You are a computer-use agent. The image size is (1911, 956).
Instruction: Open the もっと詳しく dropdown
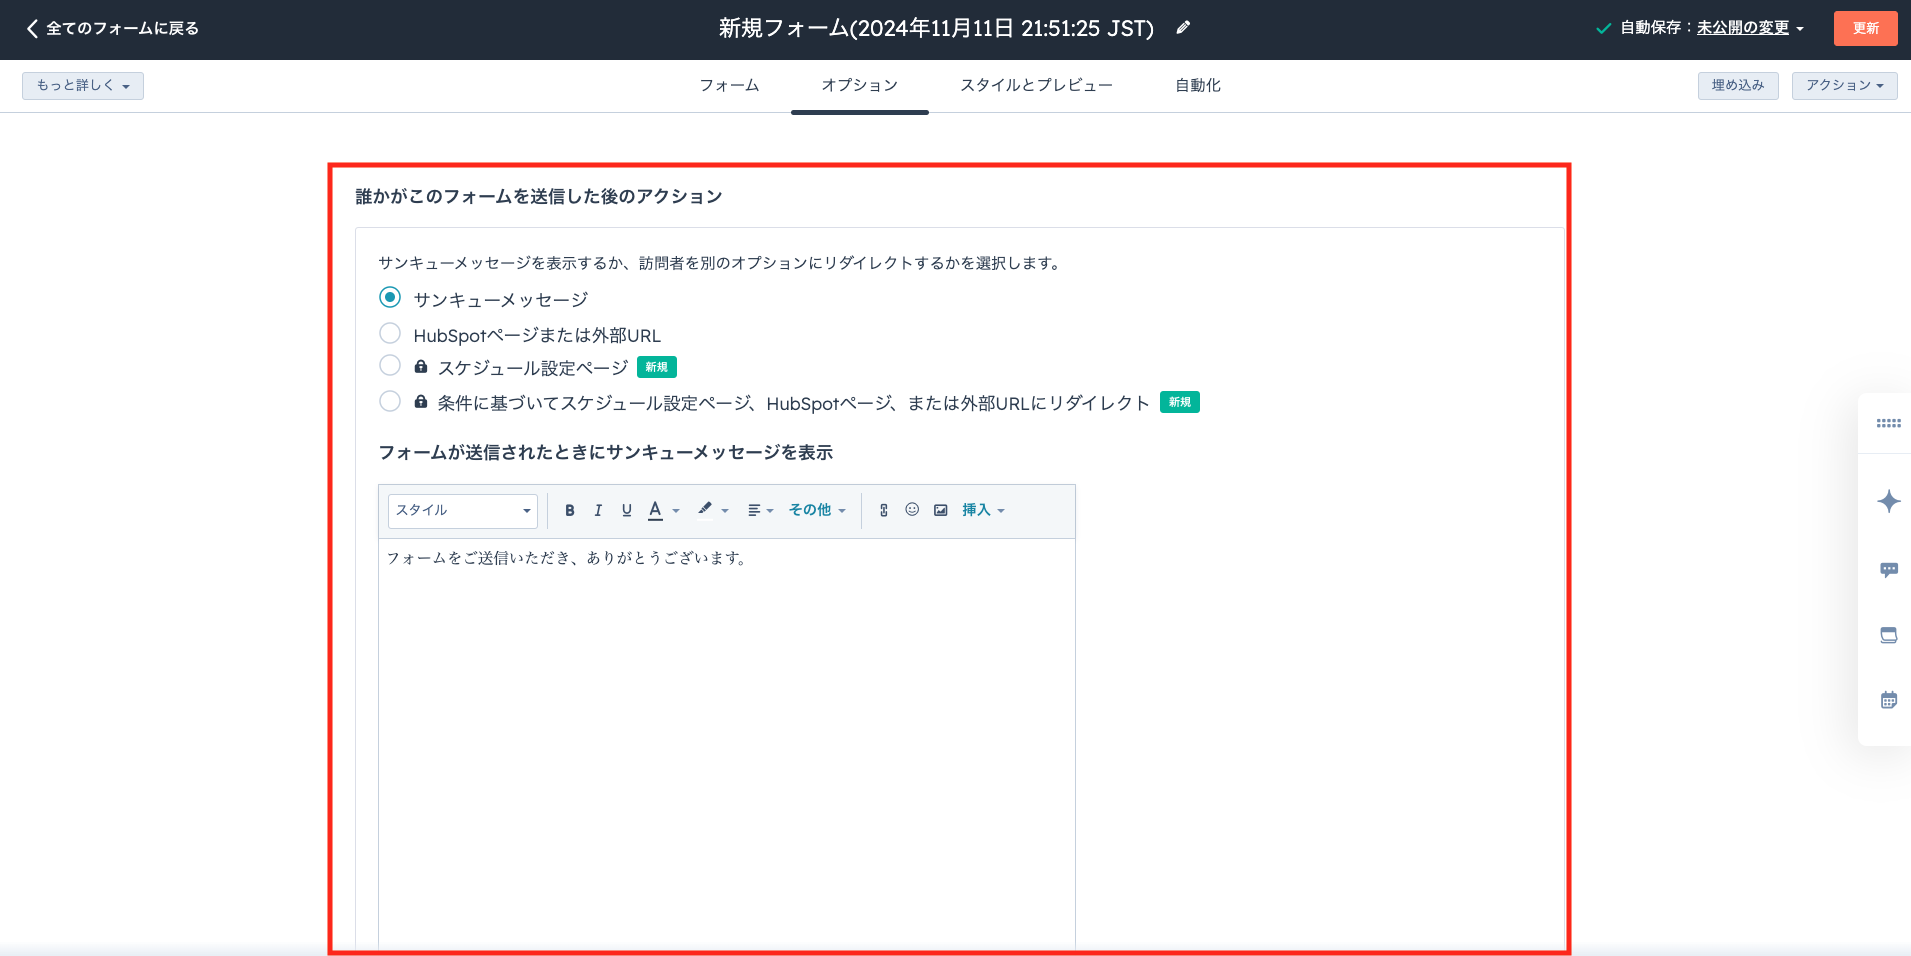coord(83,86)
